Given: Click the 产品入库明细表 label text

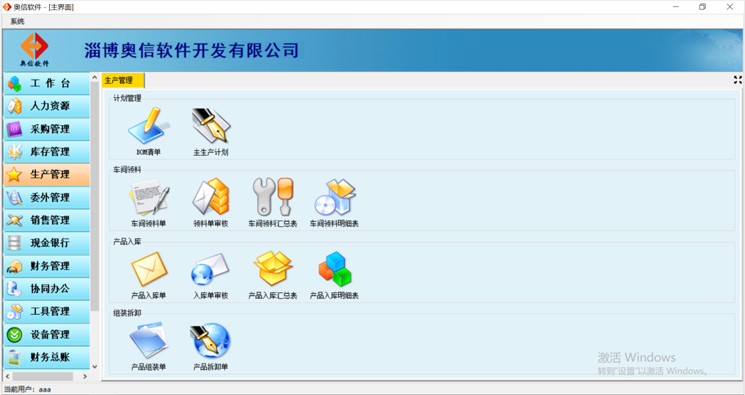Looking at the screenshot, I should coord(334,296).
